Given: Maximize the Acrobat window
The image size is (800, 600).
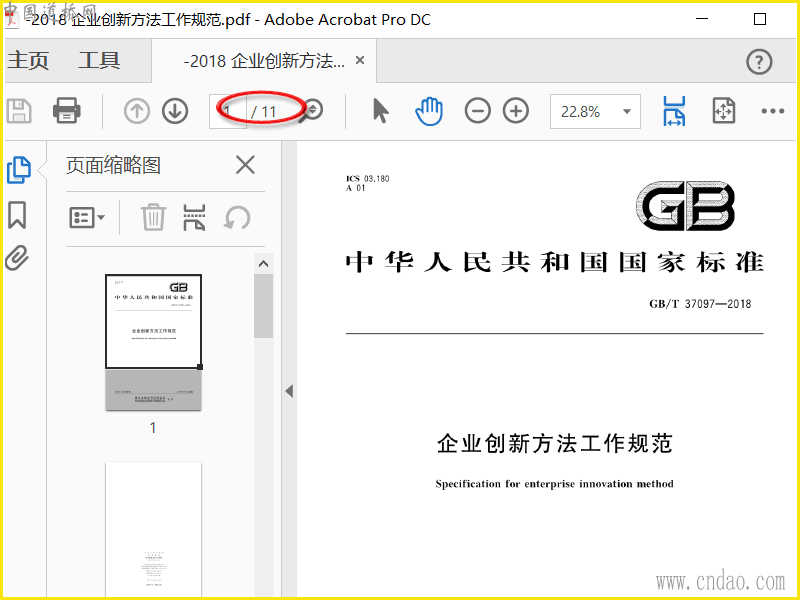Looking at the screenshot, I should tap(760, 19).
